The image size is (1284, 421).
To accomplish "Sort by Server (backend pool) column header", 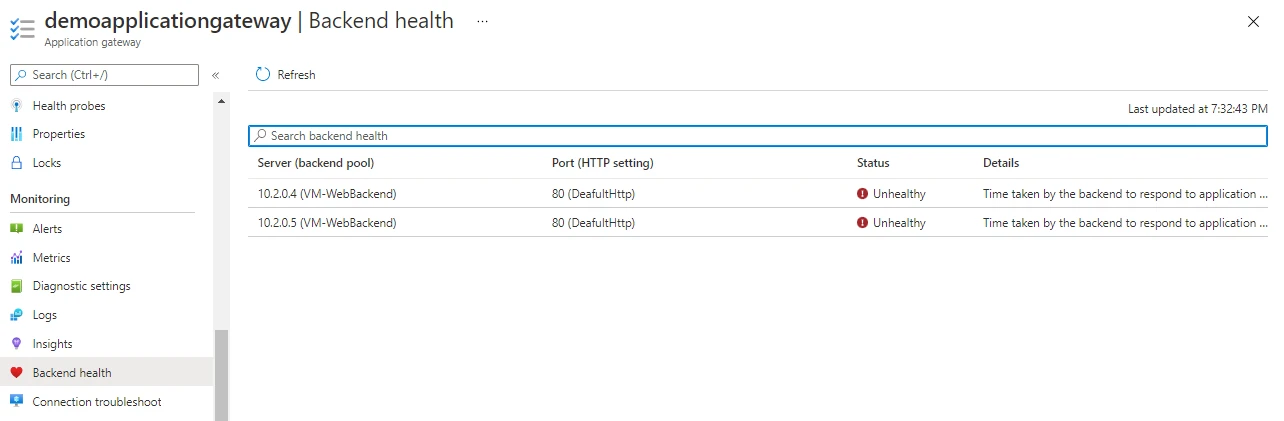I will (x=315, y=163).
